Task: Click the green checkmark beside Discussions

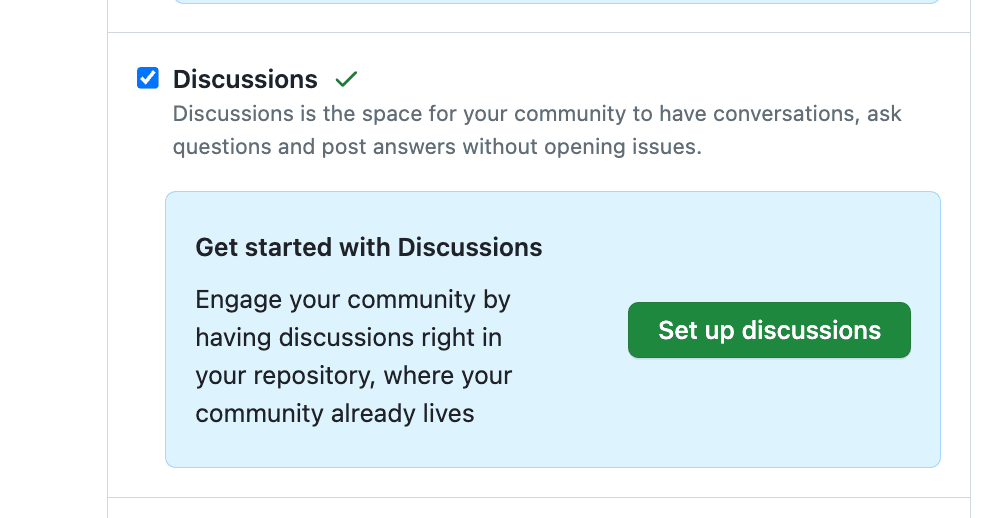Action: [346, 79]
